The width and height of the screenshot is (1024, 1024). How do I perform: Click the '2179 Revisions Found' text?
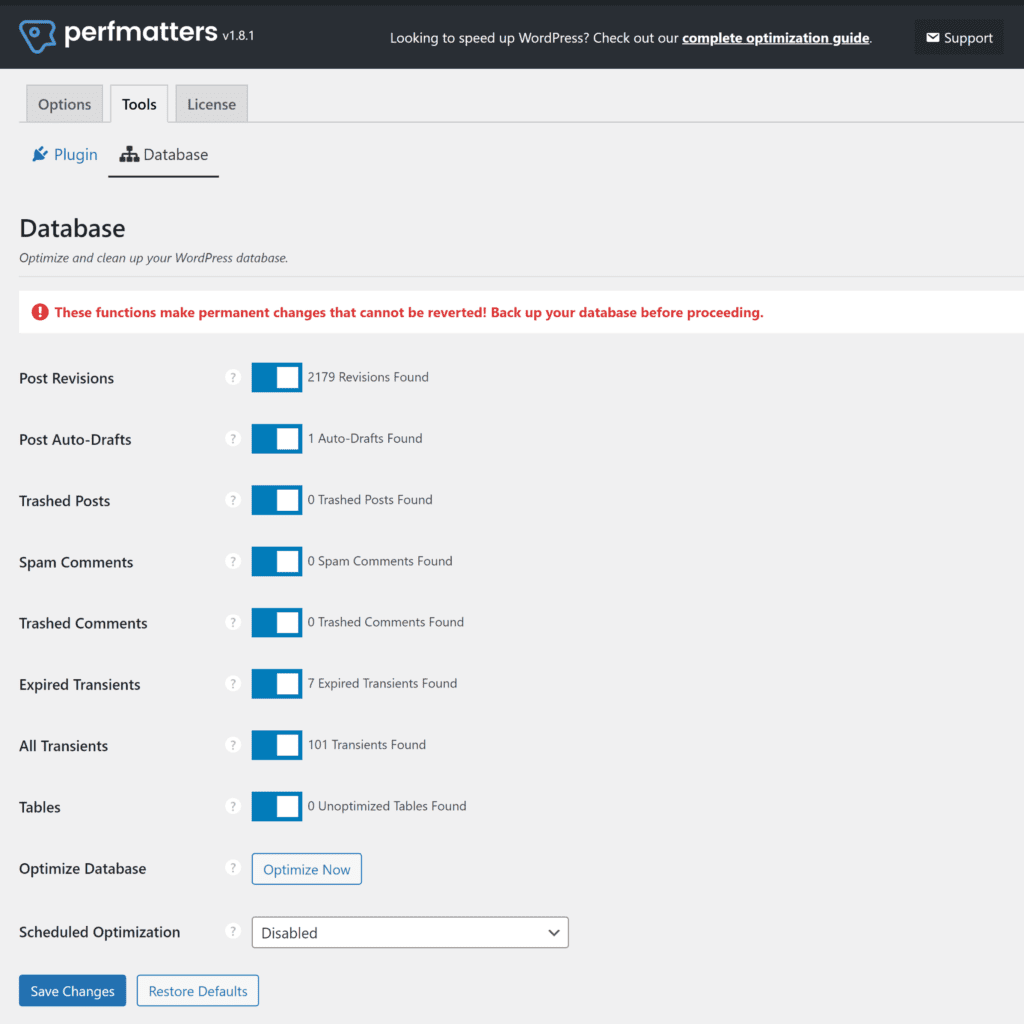(x=368, y=377)
